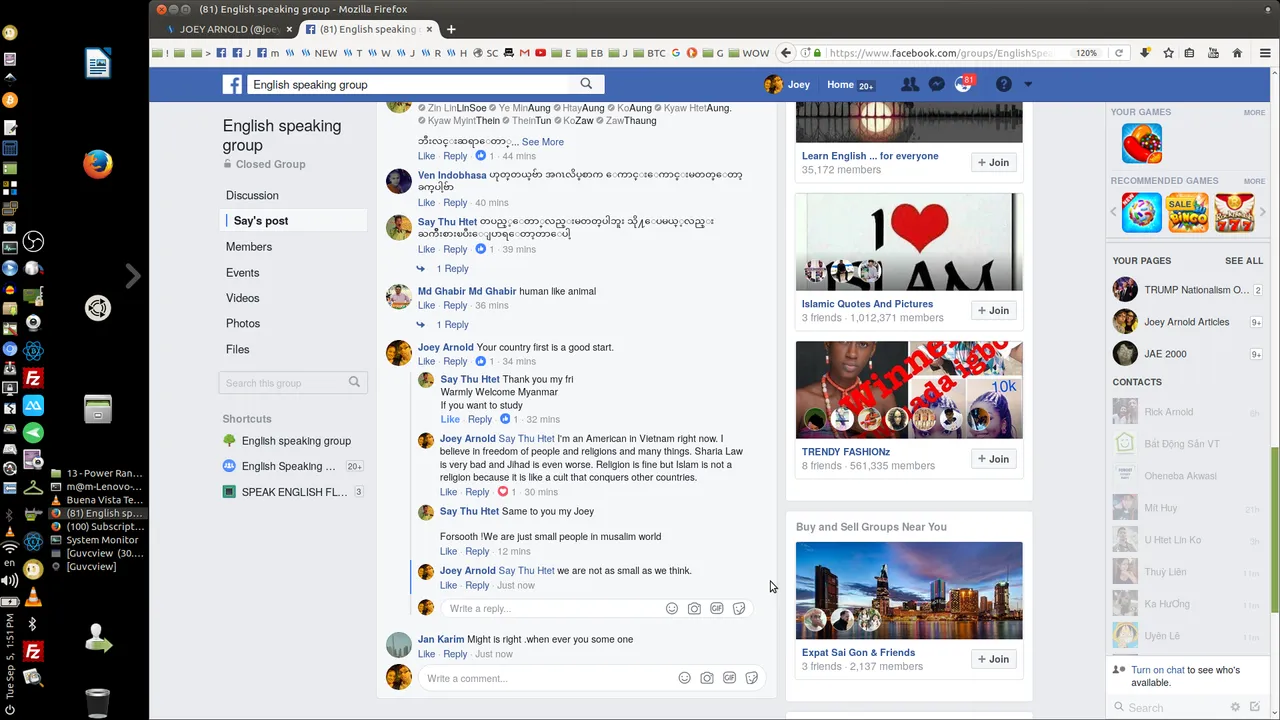Open new tab with plus button
The height and width of the screenshot is (720, 1280).
tap(451, 29)
